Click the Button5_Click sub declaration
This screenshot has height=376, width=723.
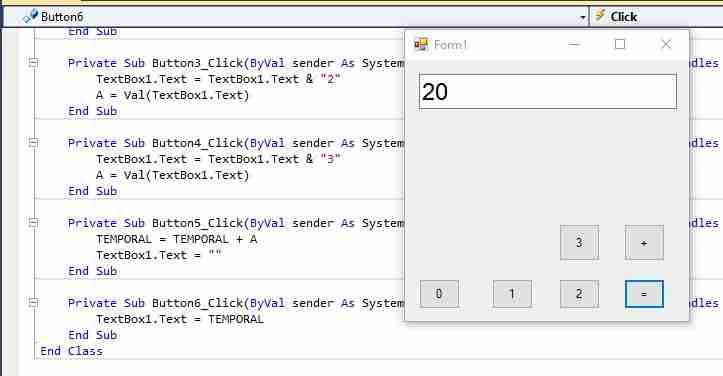coord(236,223)
